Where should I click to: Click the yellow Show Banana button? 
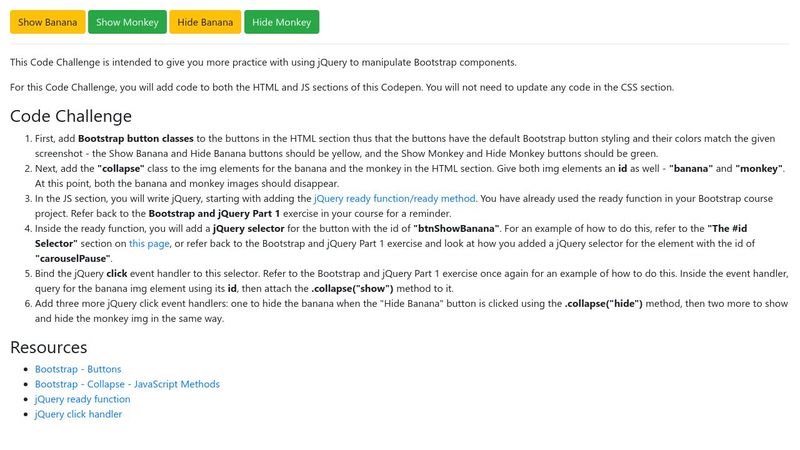tap(47, 22)
